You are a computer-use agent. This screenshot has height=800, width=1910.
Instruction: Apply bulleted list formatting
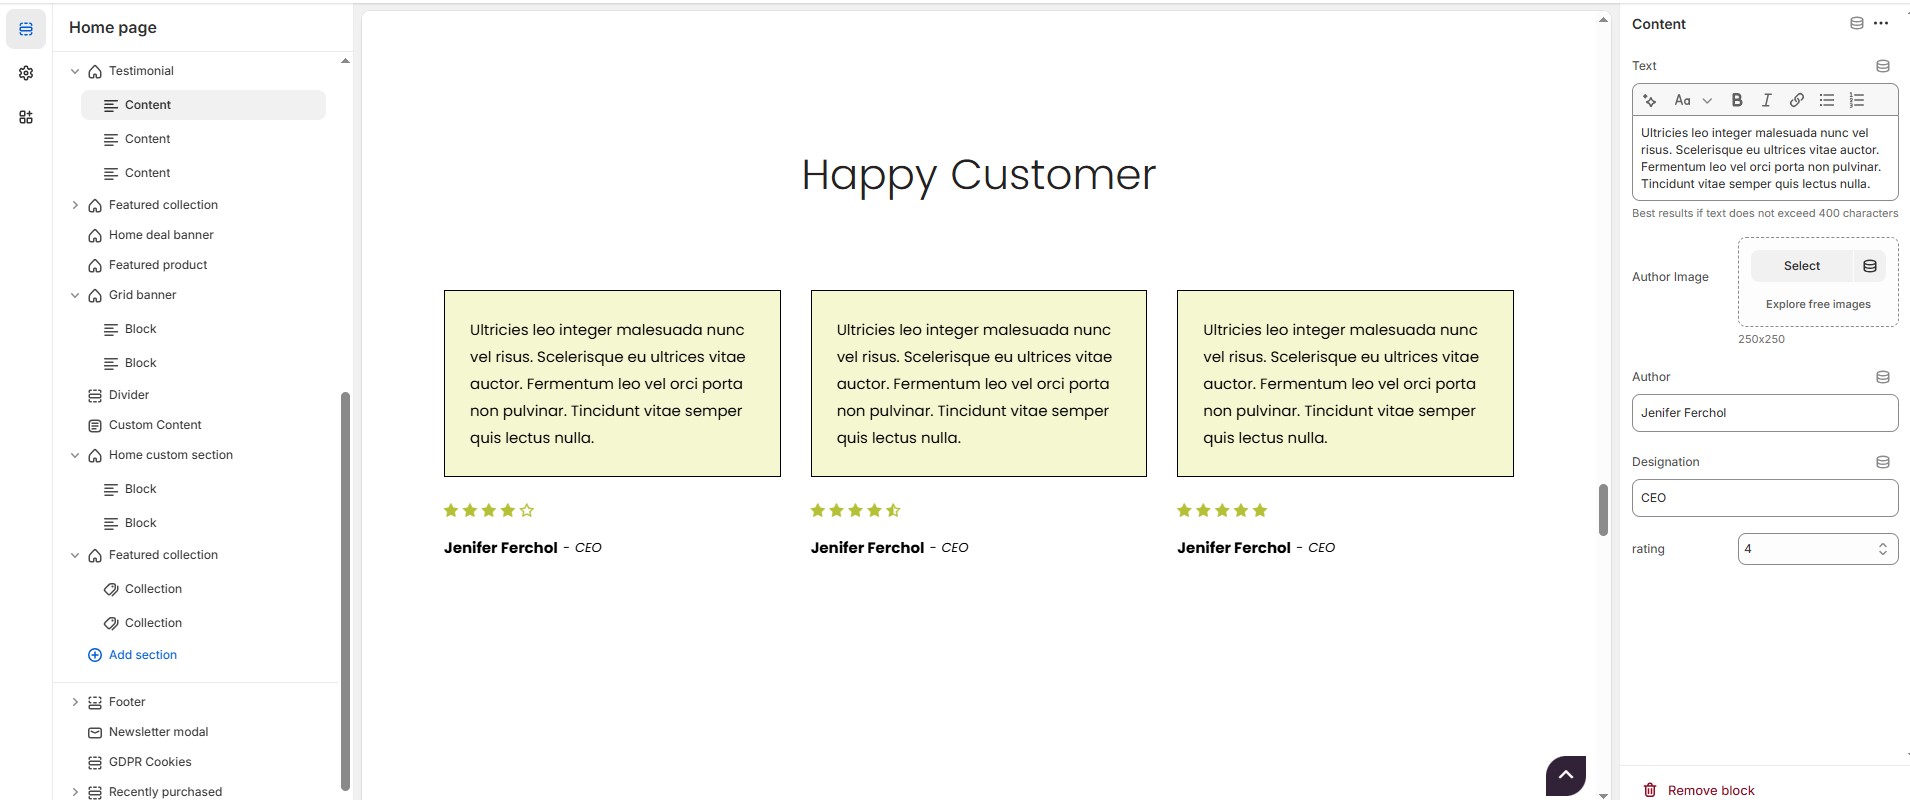pyautogui.click(x=1827, y=100)
